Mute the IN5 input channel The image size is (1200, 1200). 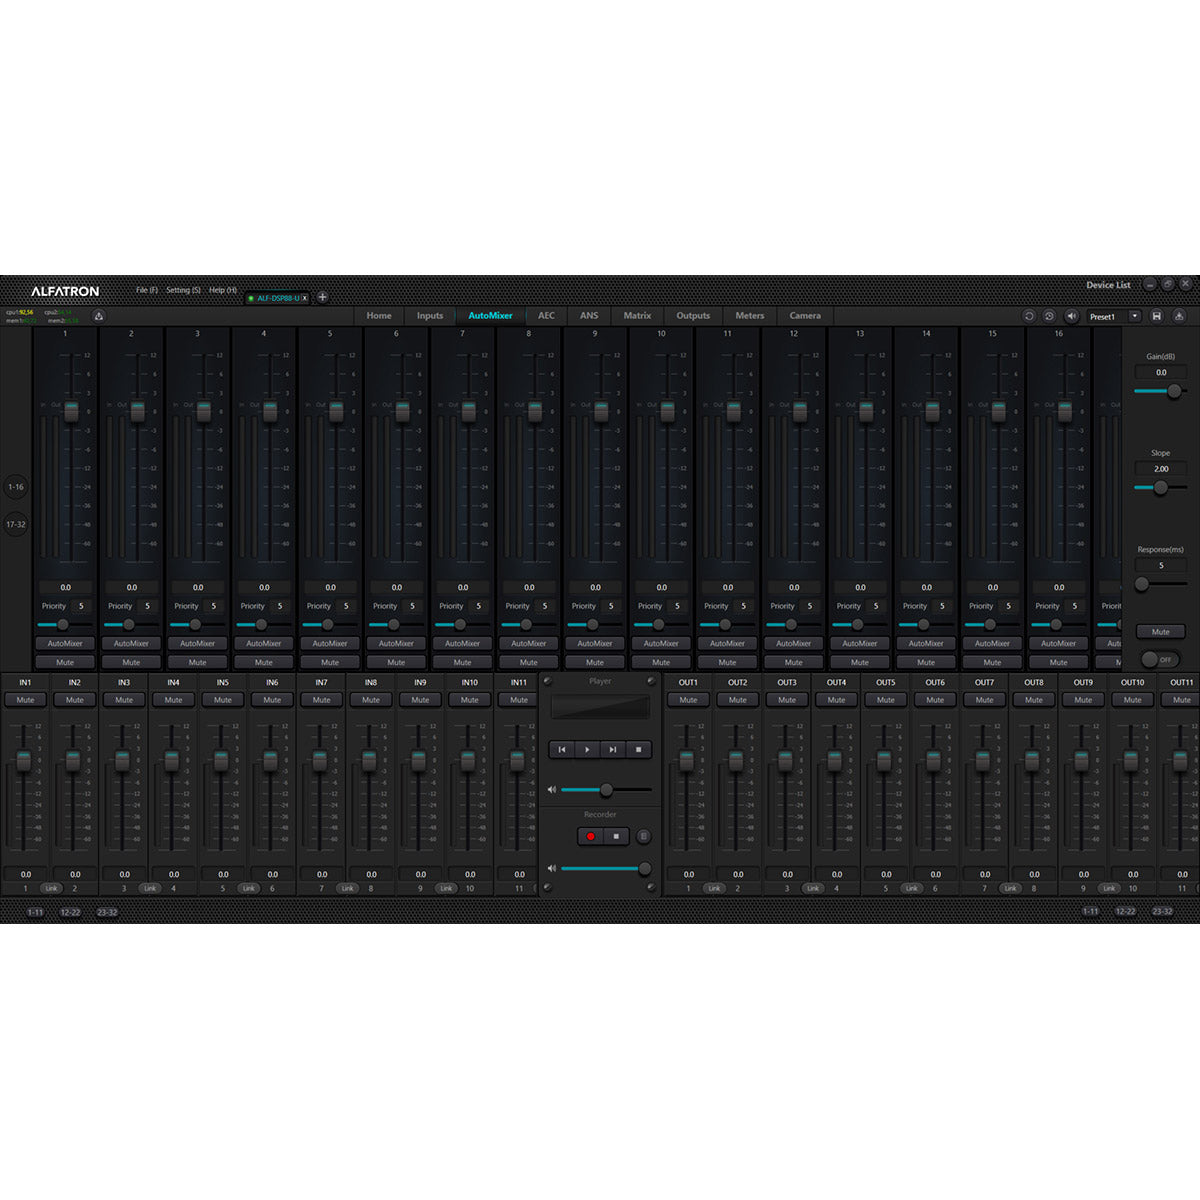pos(222,700)
